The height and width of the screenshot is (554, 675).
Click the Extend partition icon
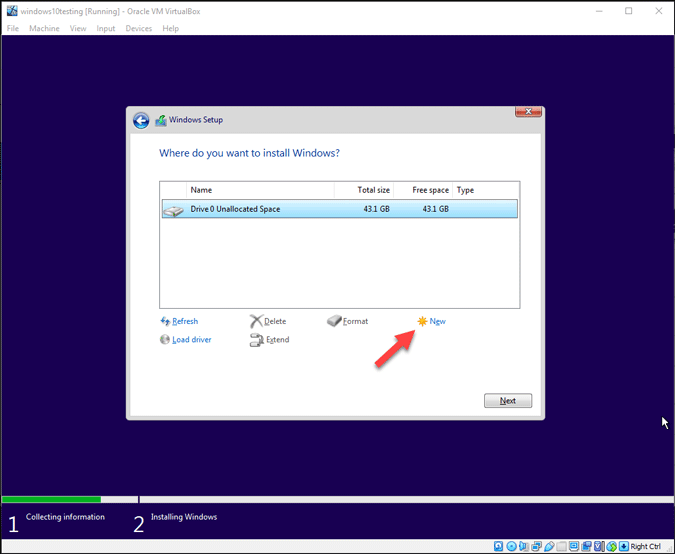click(x=256, y=340)
